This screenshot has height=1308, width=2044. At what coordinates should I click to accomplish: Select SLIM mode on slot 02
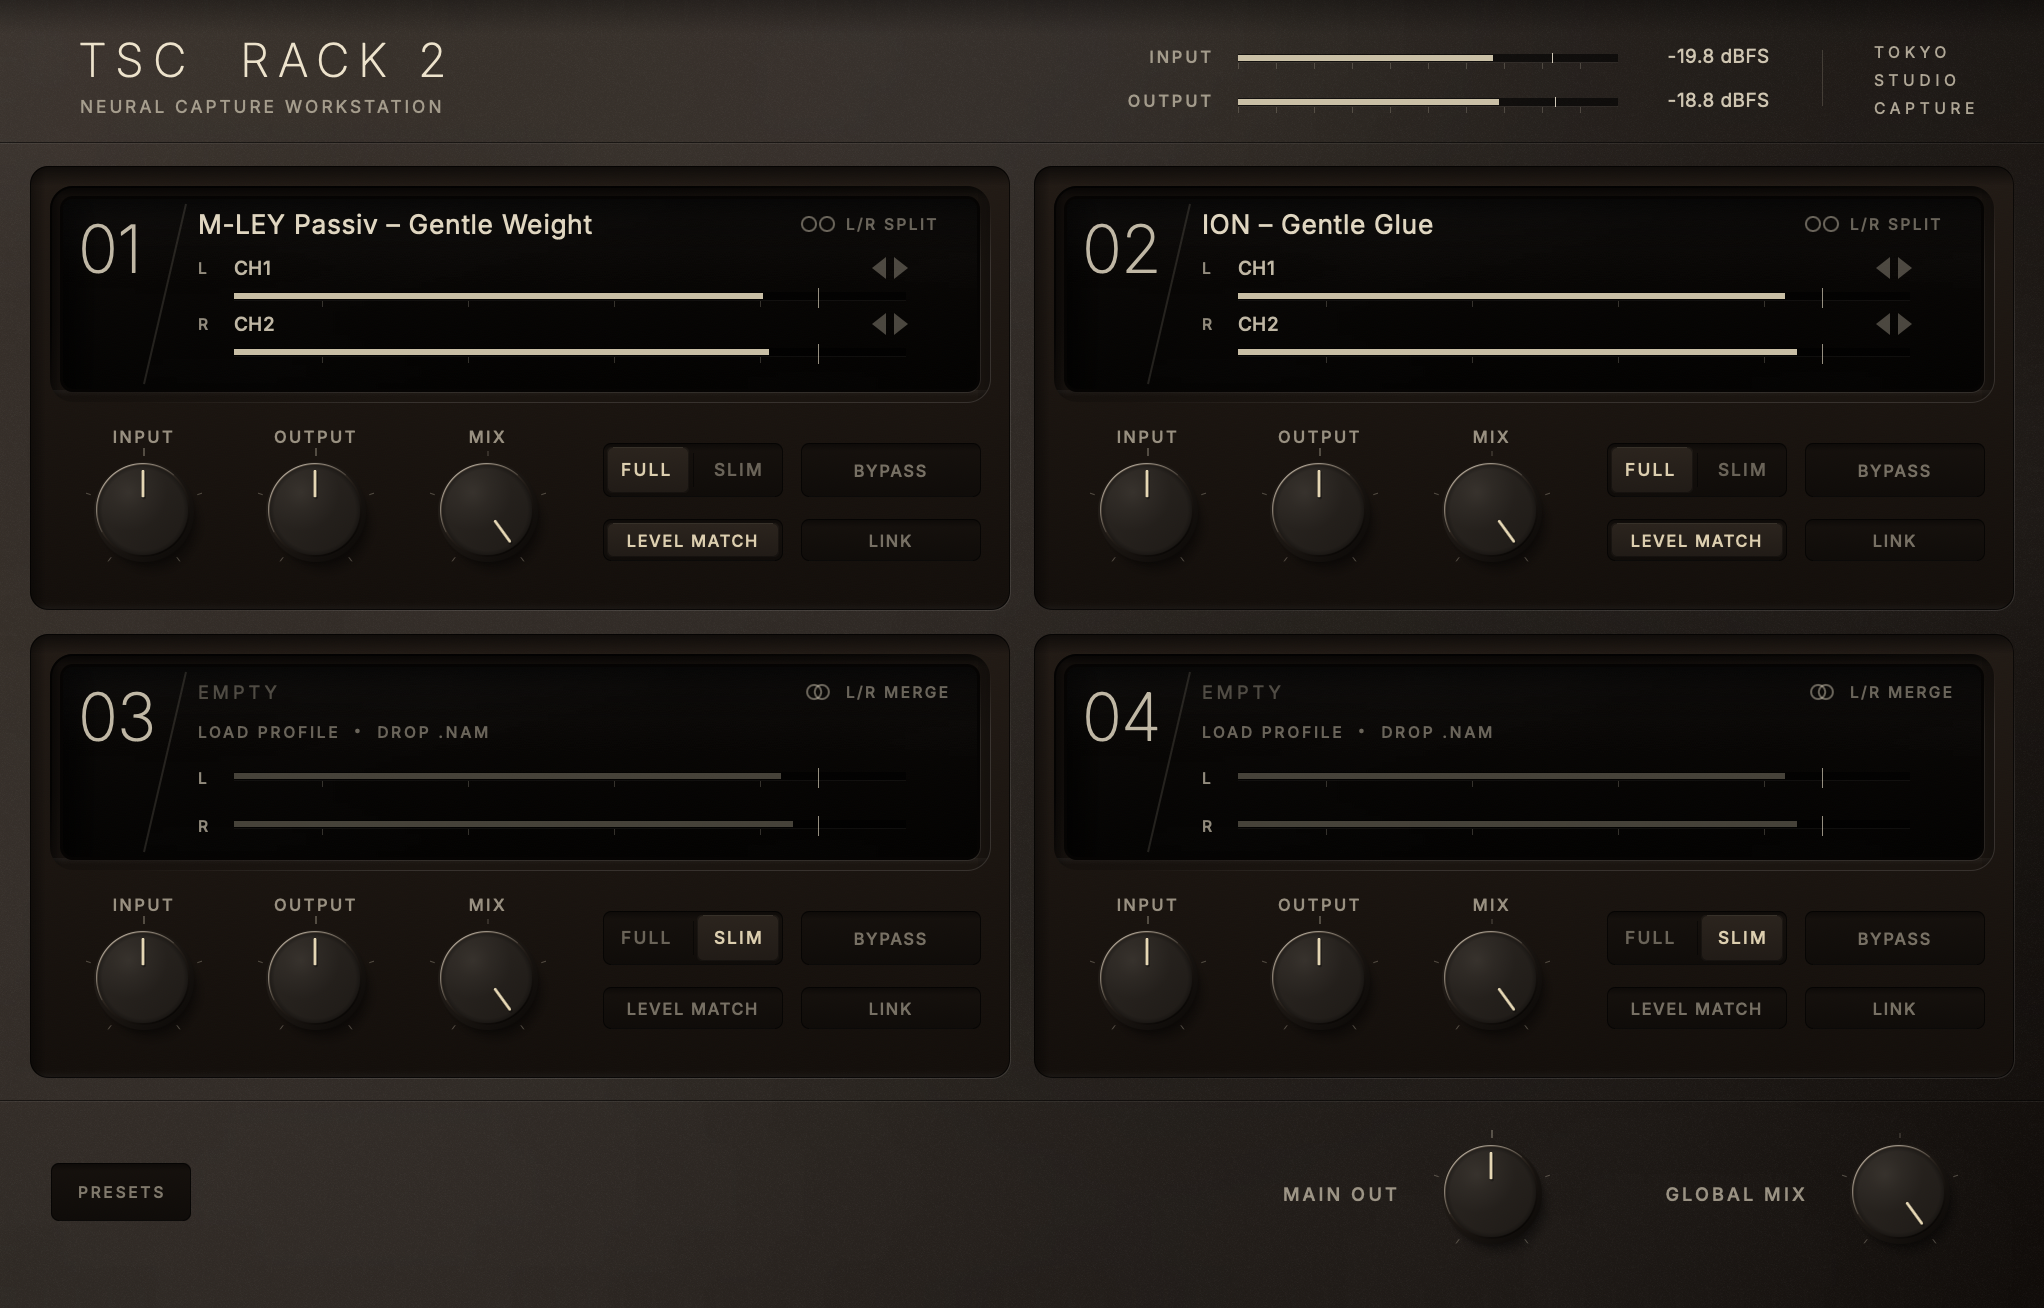coord(1742,470)
